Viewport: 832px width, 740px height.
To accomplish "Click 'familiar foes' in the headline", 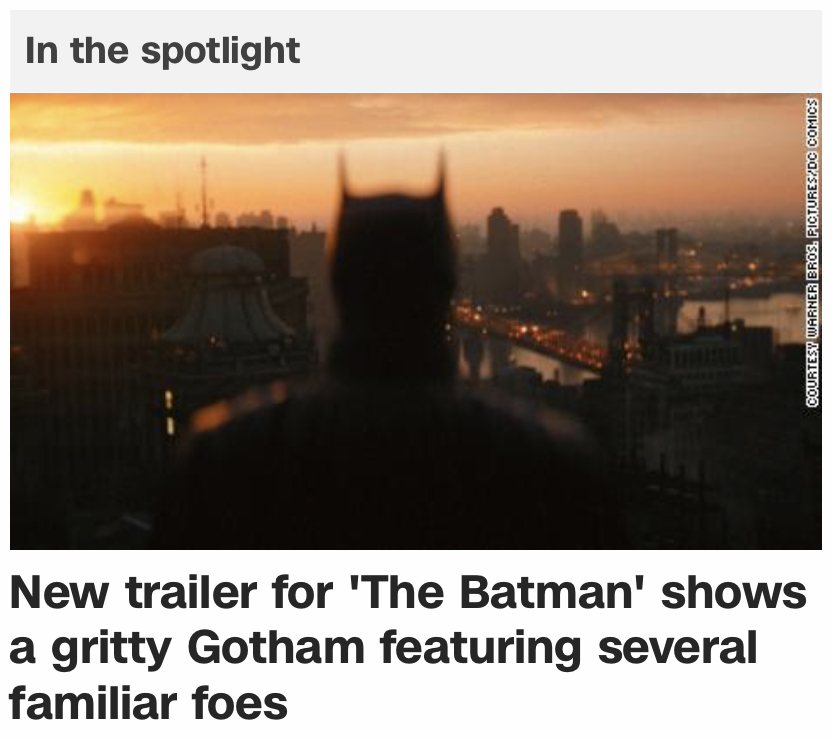I will 148,702.
